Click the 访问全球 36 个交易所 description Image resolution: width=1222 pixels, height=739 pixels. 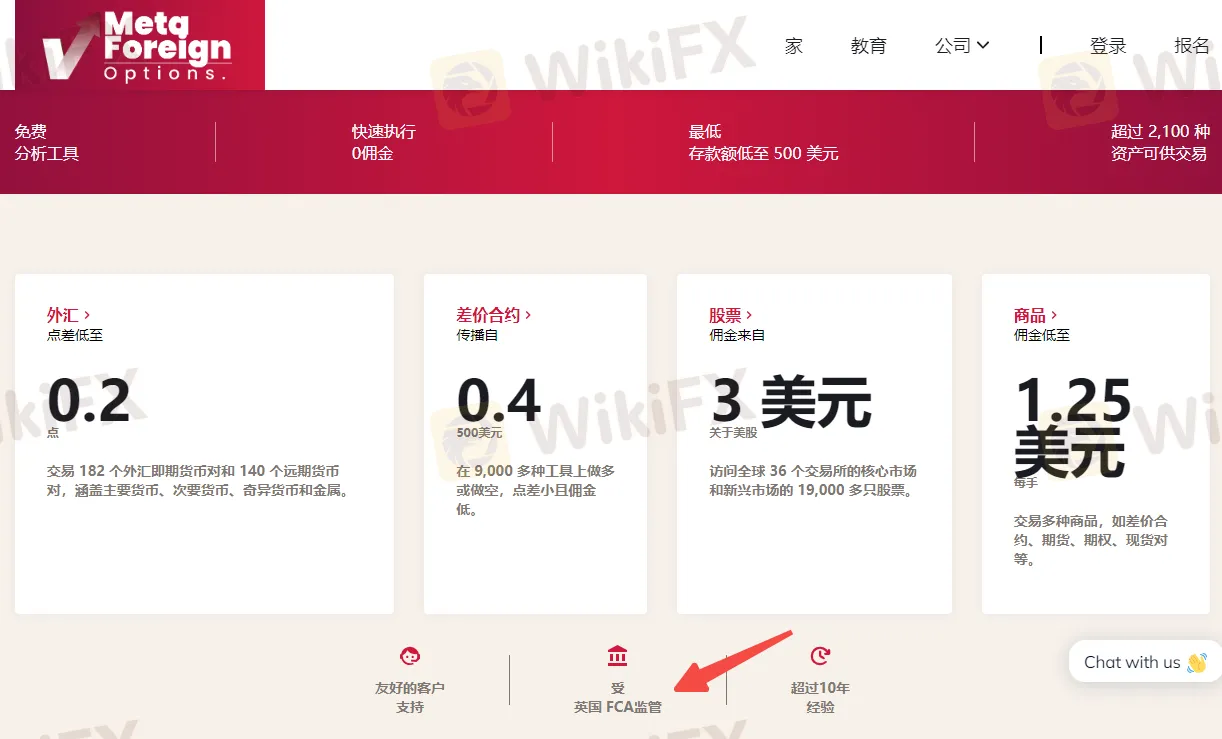[x=813, y=481]
